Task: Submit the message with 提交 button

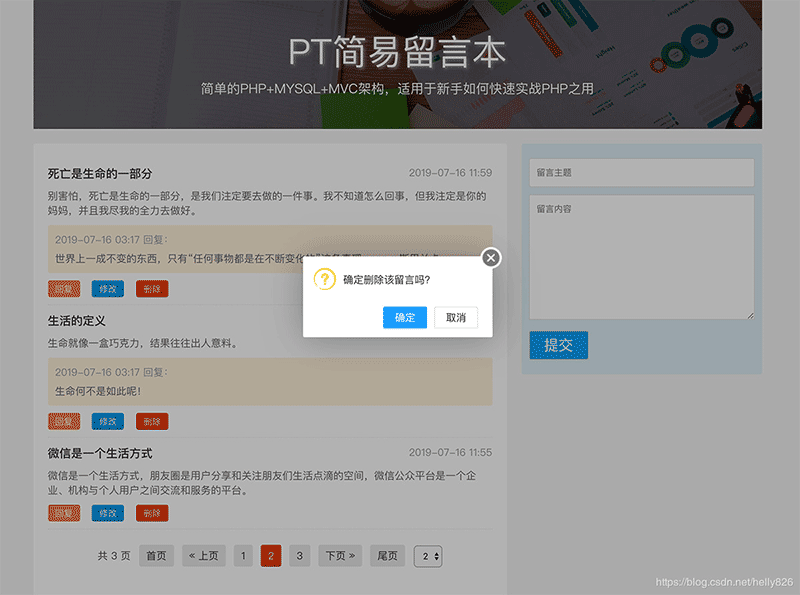Action: tap(559, 345)
